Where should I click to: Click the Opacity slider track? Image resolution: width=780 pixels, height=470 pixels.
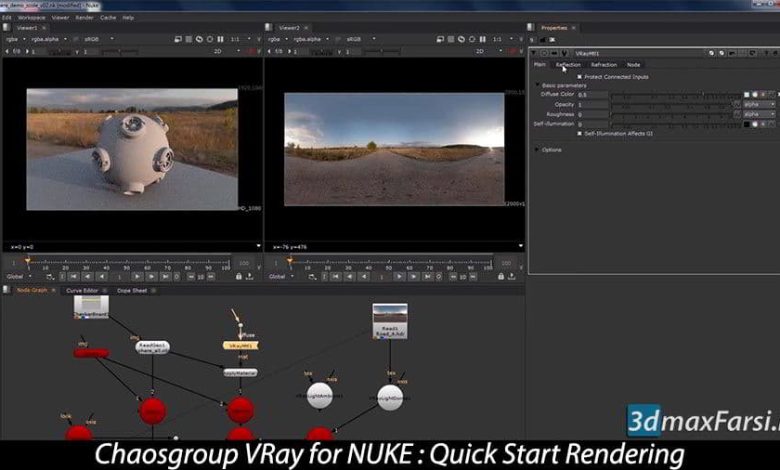(x=672, y=104)
